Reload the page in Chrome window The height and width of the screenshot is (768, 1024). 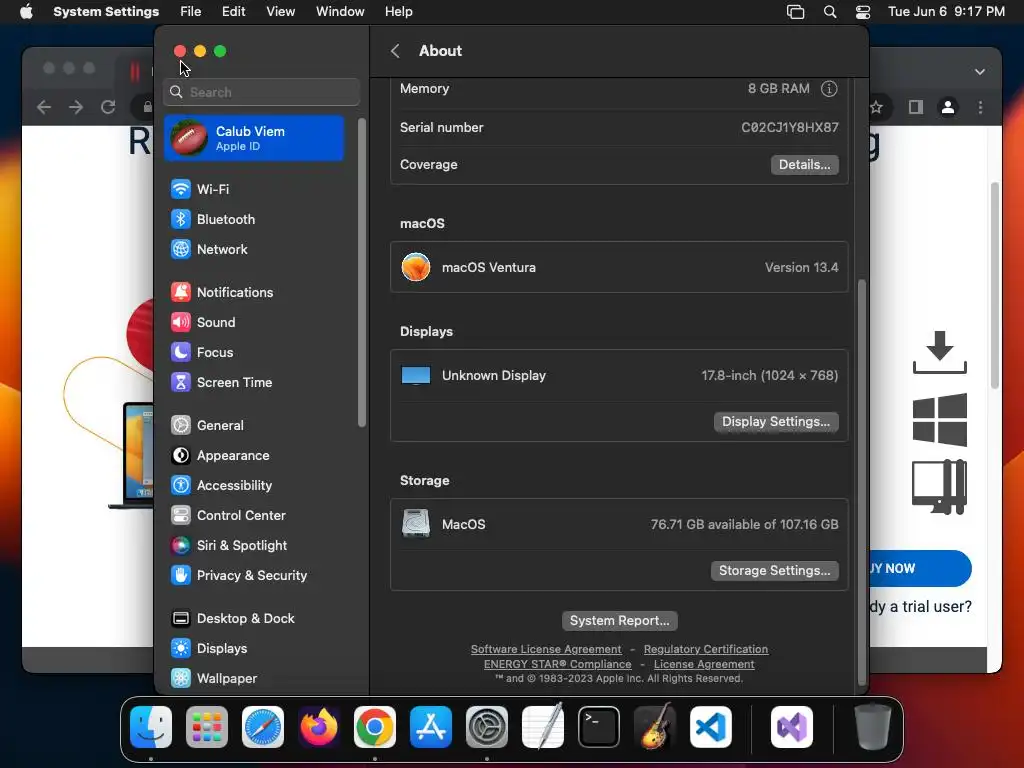[108, 107]
